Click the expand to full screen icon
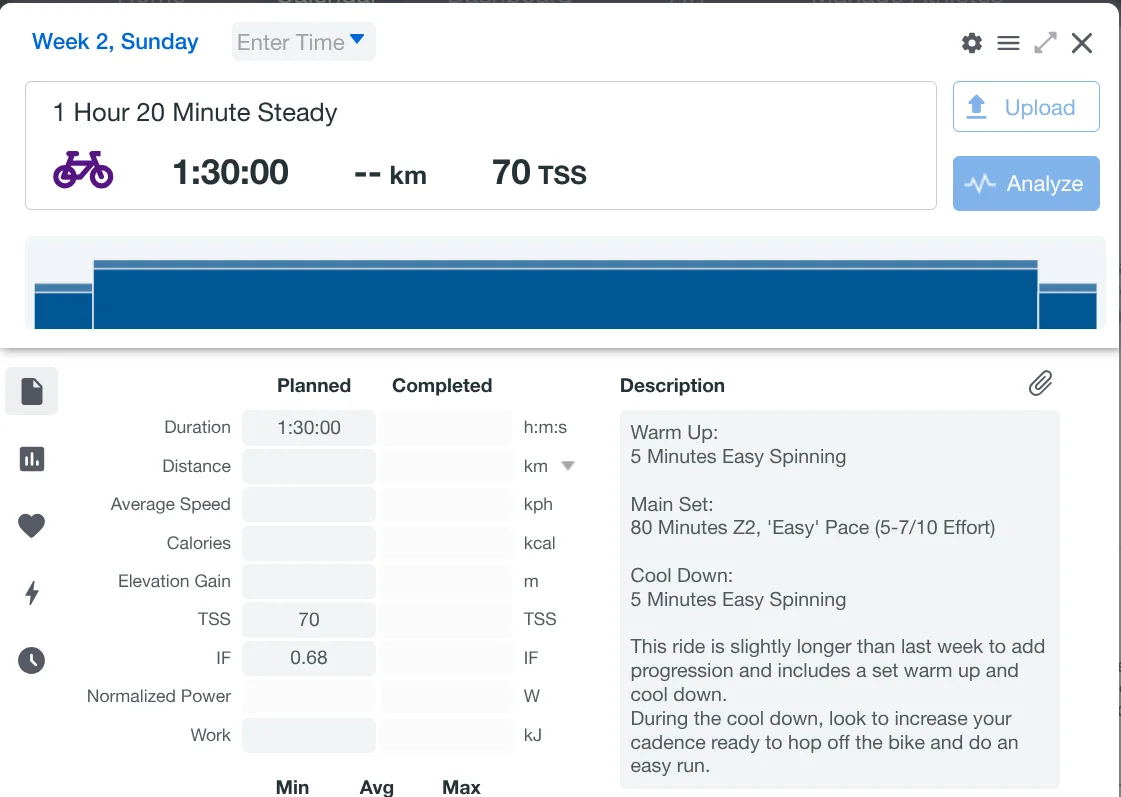Image resolution: width=1121 pixels, height=797 pixels. point(1045,43)
